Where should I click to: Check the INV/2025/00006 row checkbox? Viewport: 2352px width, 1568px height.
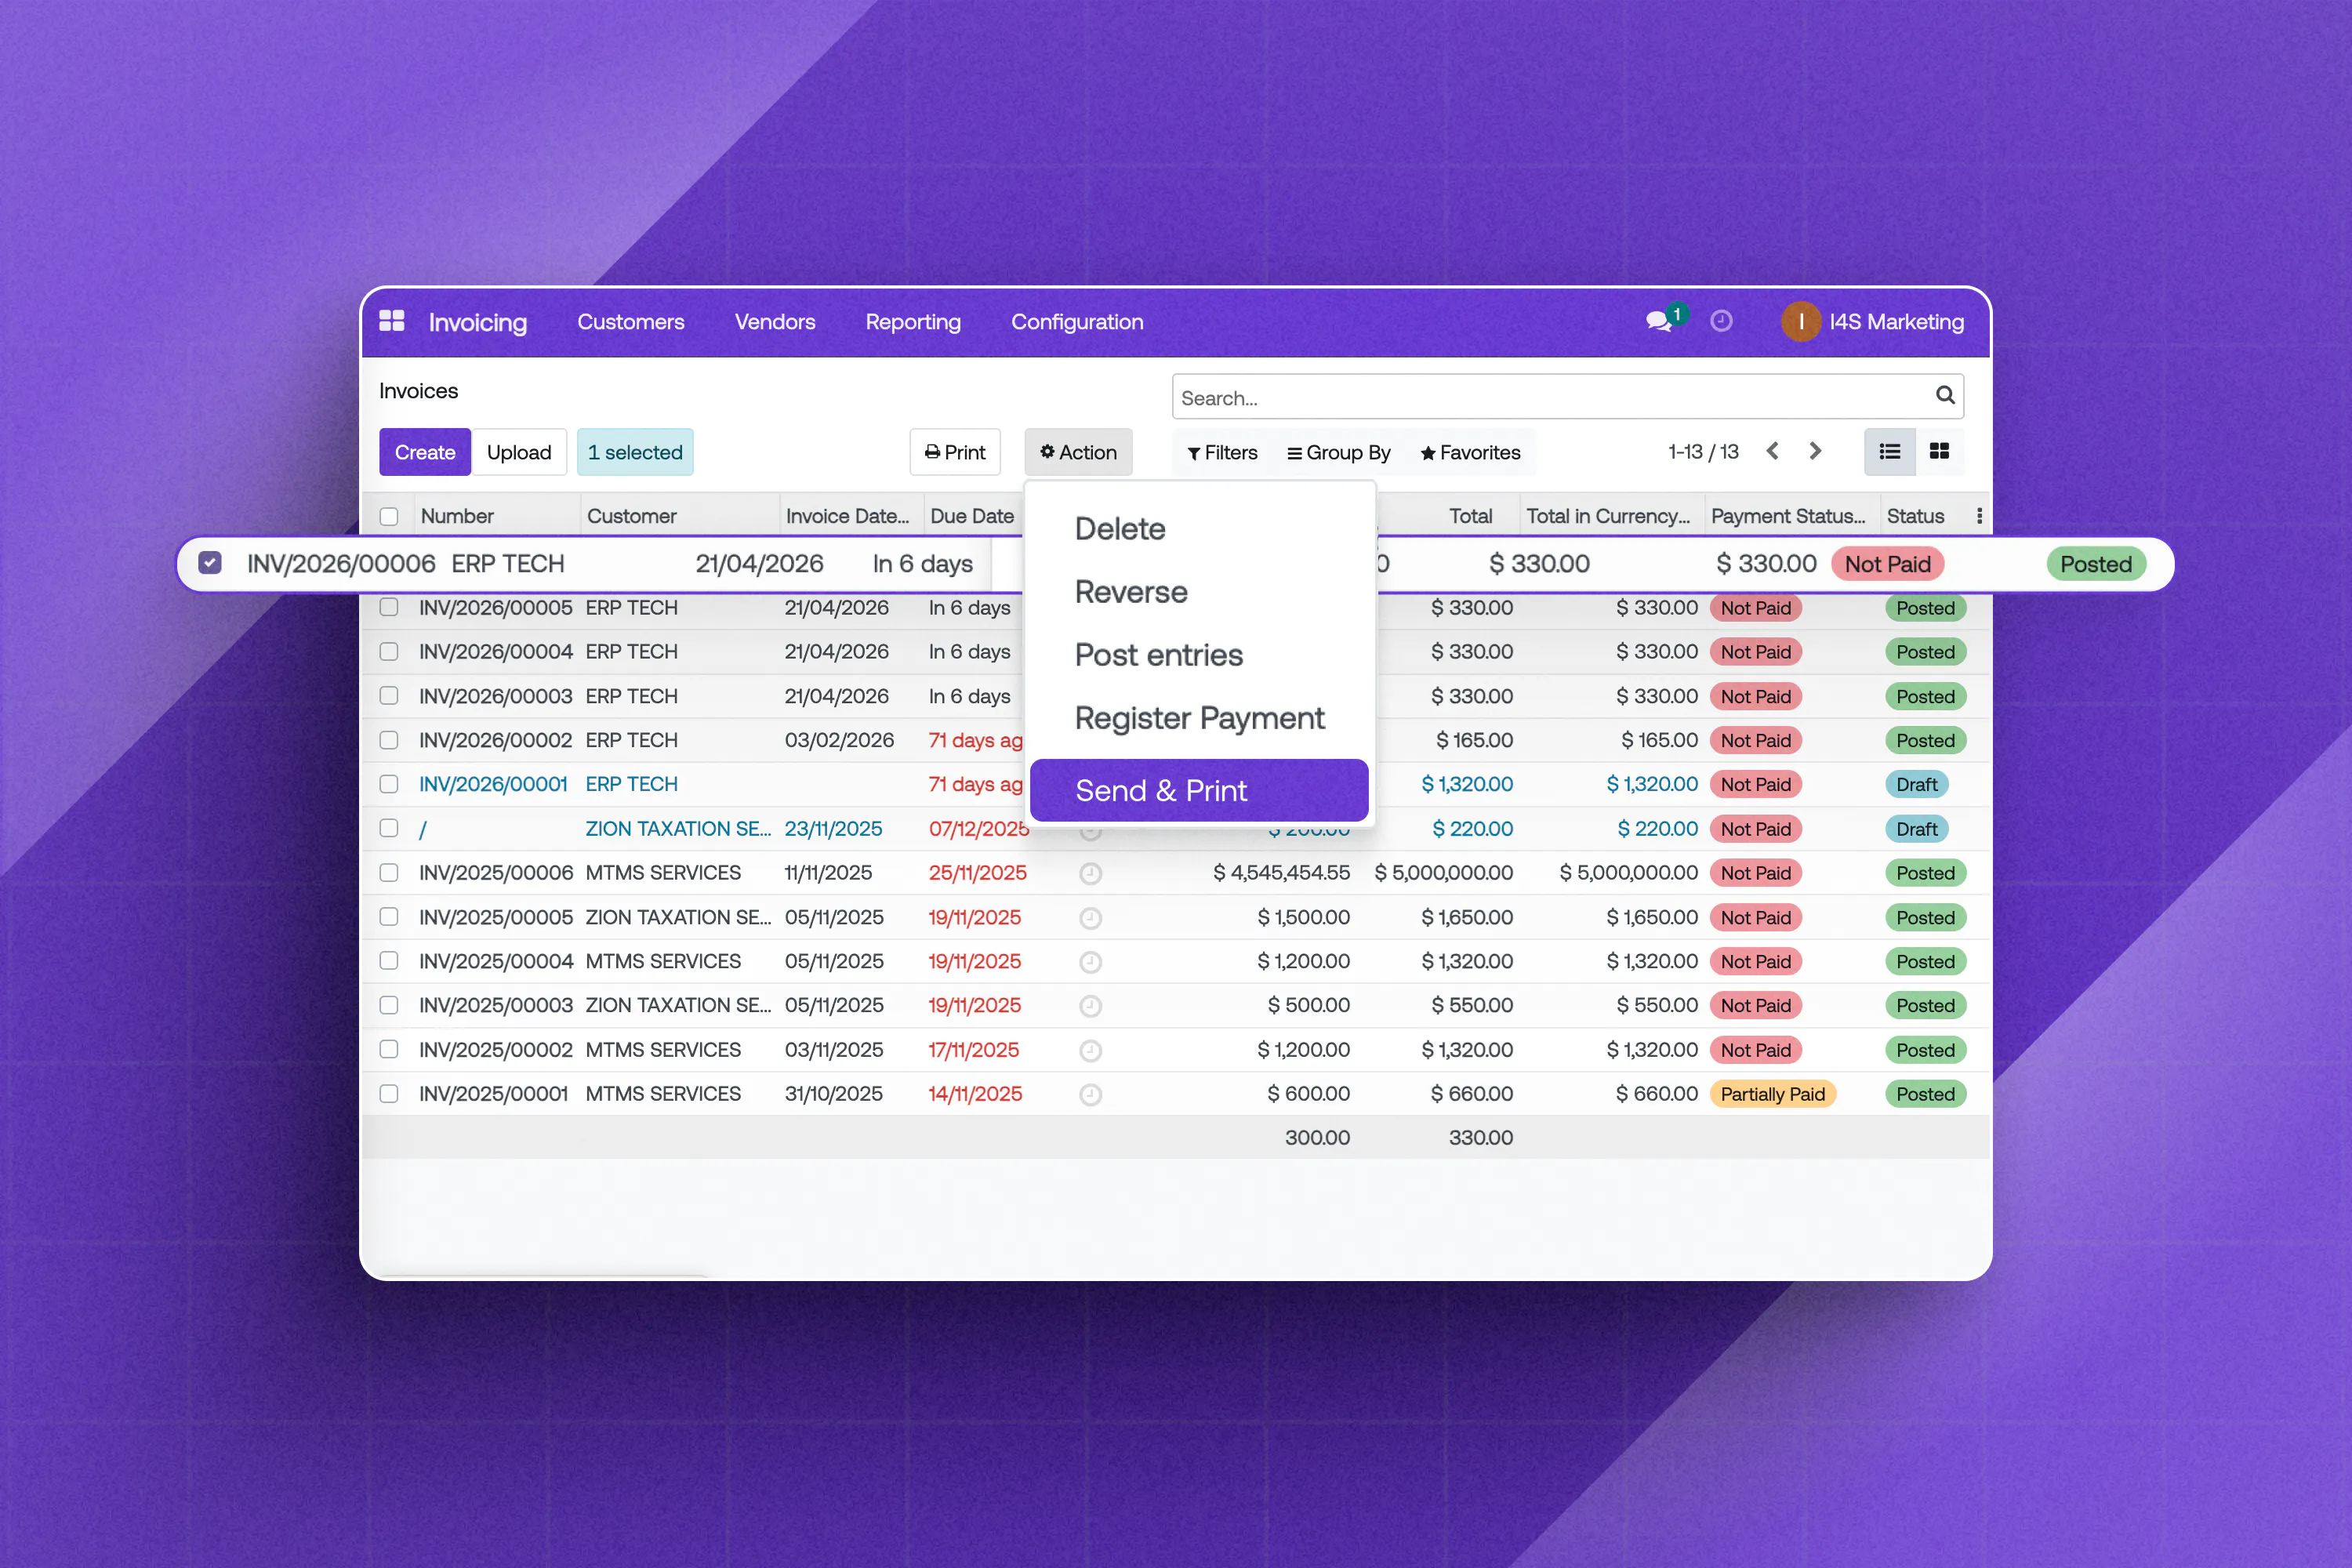point(389,873)
